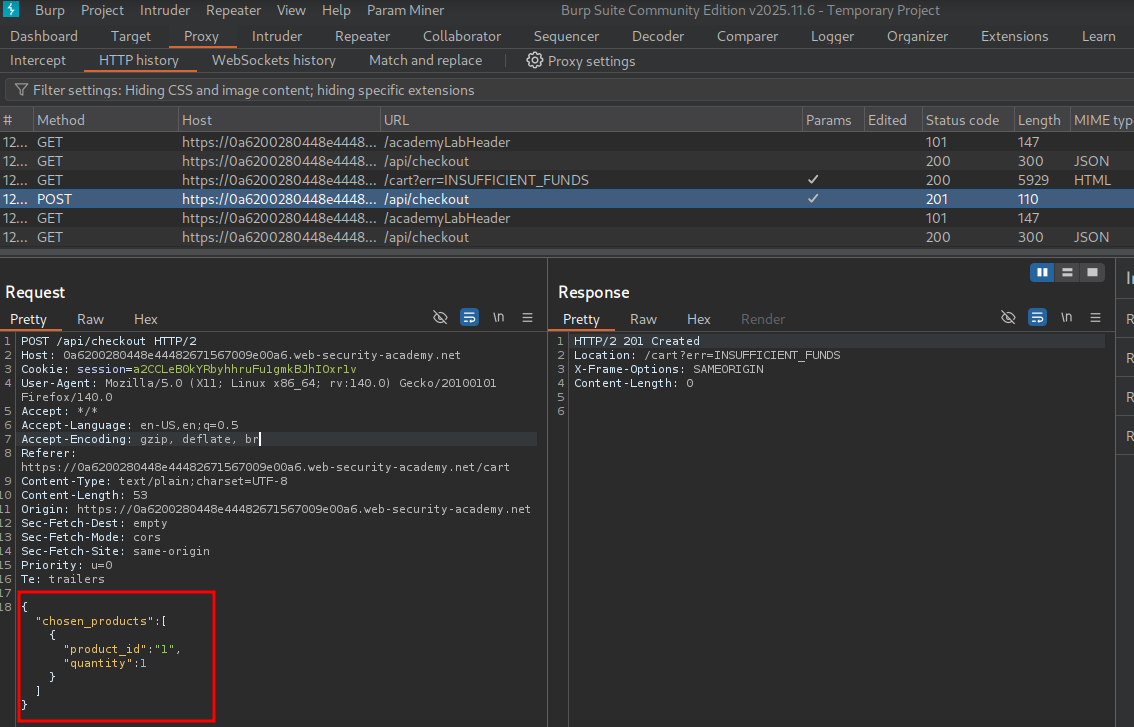Toggle show newline \n in Request pane

click(498, 318)
